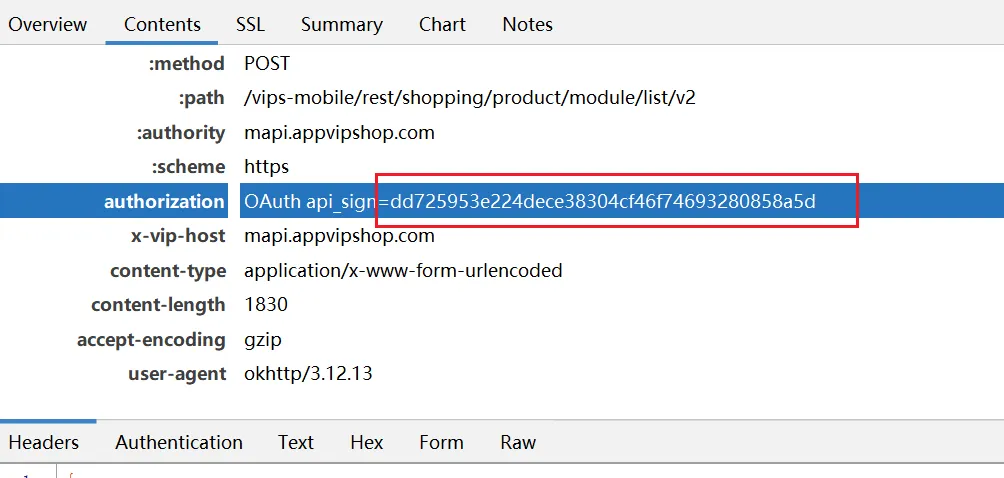Open the Form view tab
This screenshot has width=1004, height=478.
441,442
